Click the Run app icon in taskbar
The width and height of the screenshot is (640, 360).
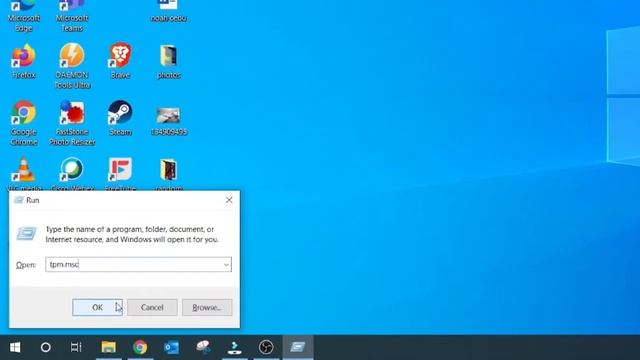[298, 347]
